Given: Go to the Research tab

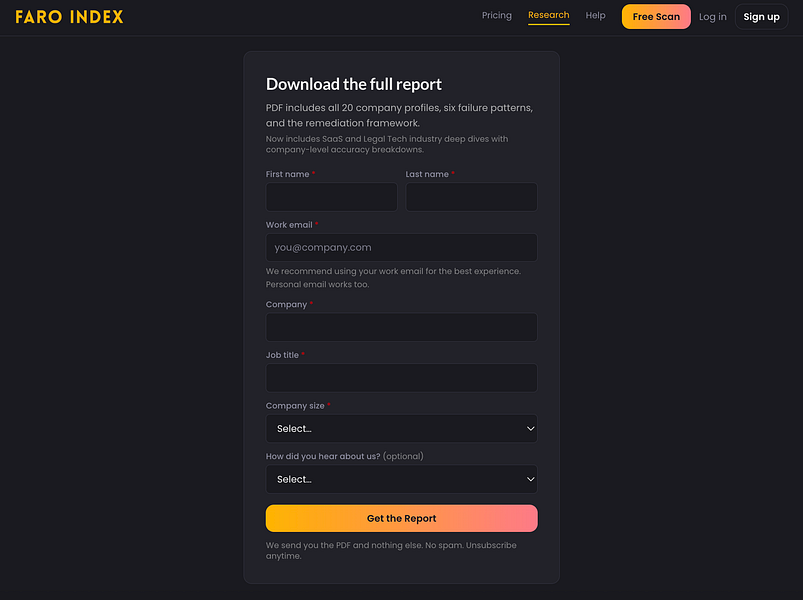Looking at the screenshot, I should [548, 15].
